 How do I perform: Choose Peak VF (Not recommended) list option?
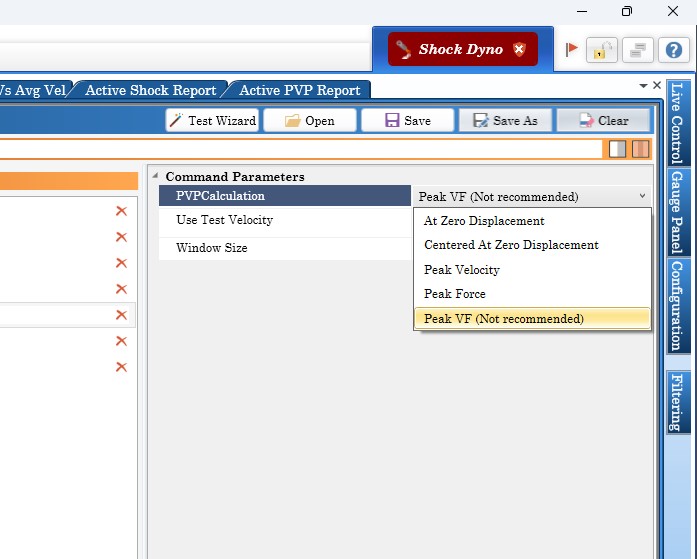point(532,319)
